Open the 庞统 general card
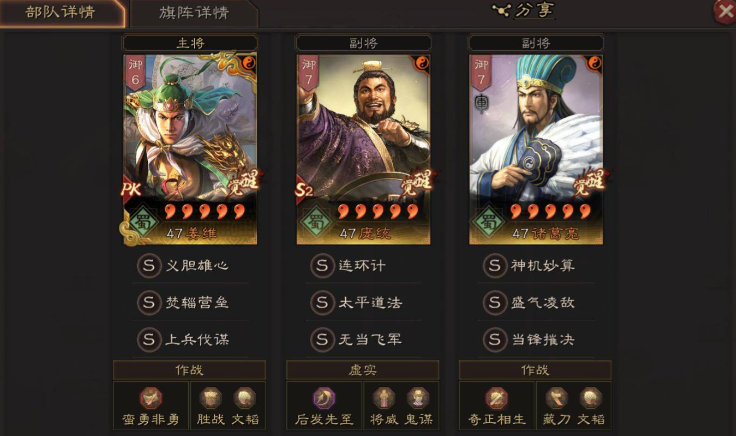Screen dimensions: 736x436 (x=363, y=150)
